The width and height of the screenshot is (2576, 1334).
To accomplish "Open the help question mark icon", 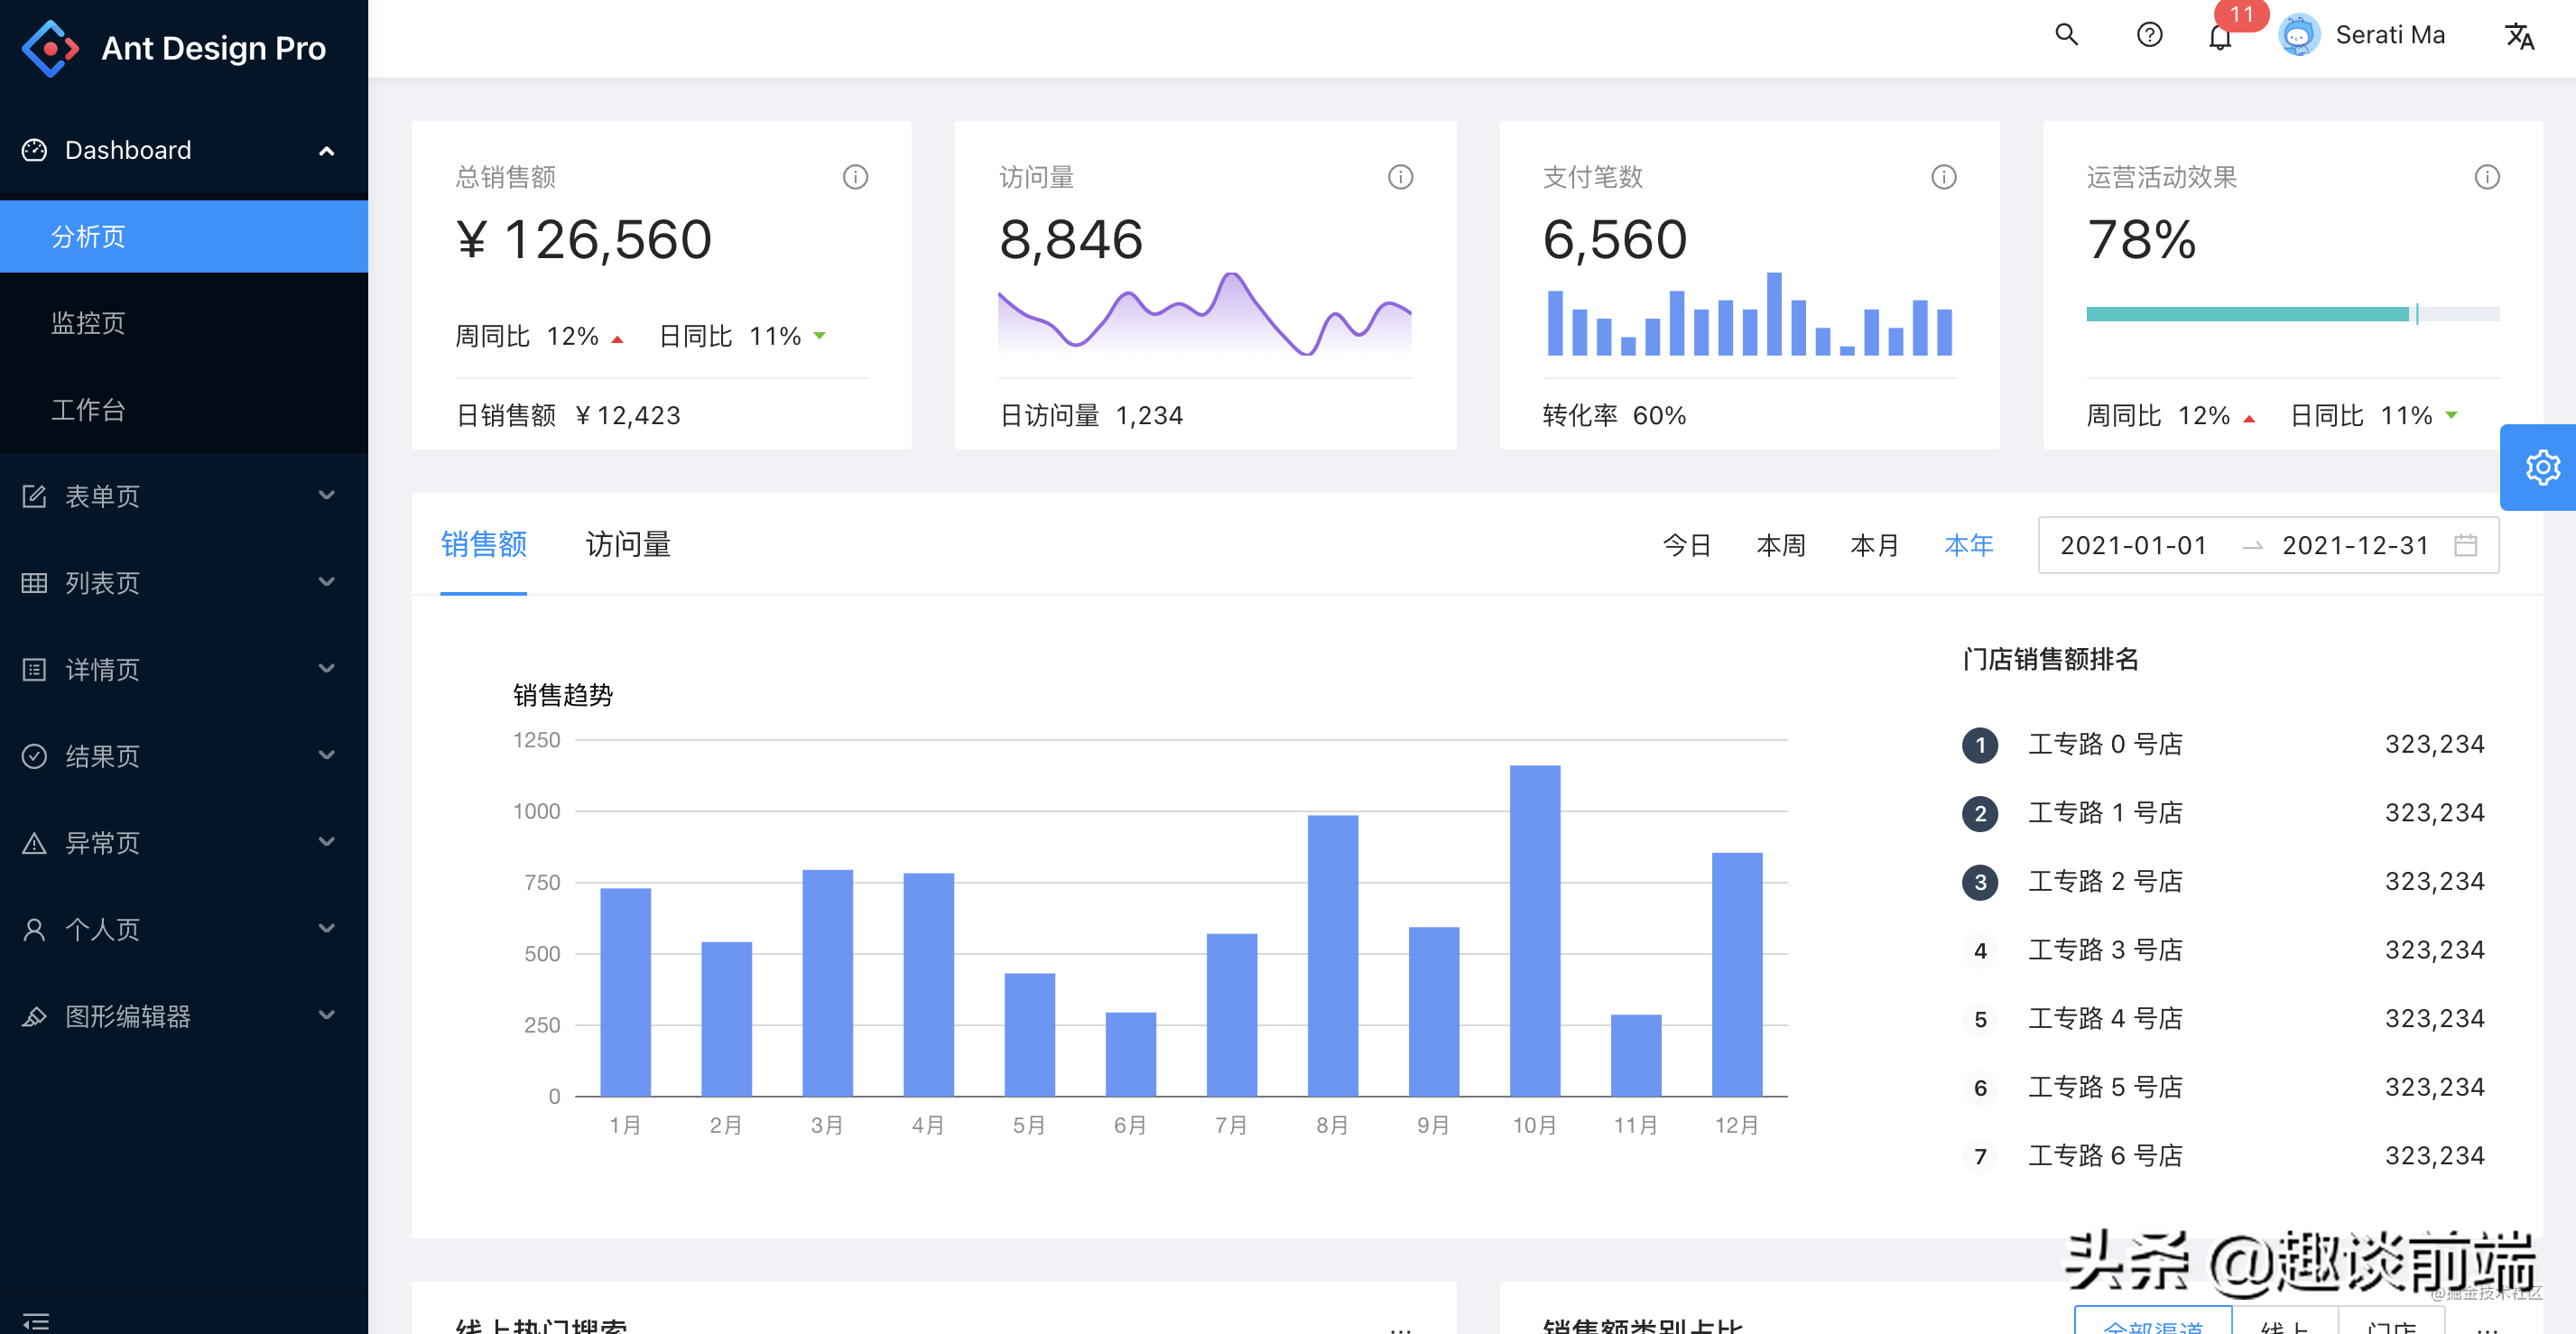I will click(x=2149, y=36).
